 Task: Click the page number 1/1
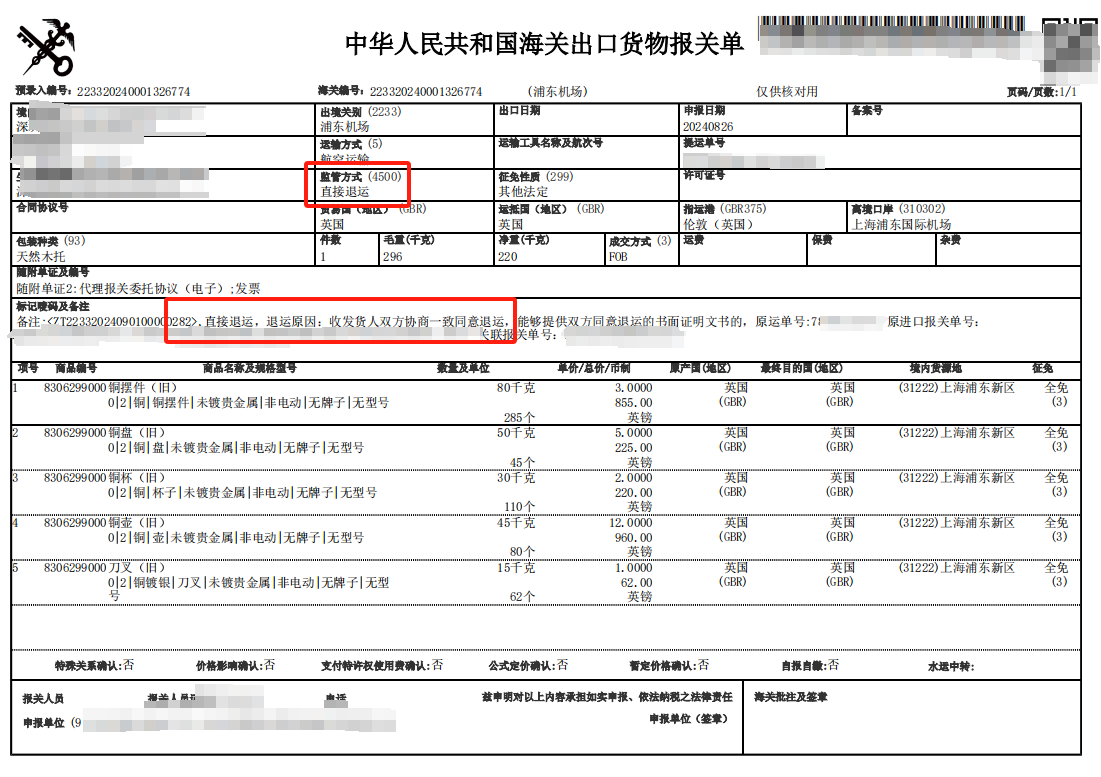[x=1067, y=92]
